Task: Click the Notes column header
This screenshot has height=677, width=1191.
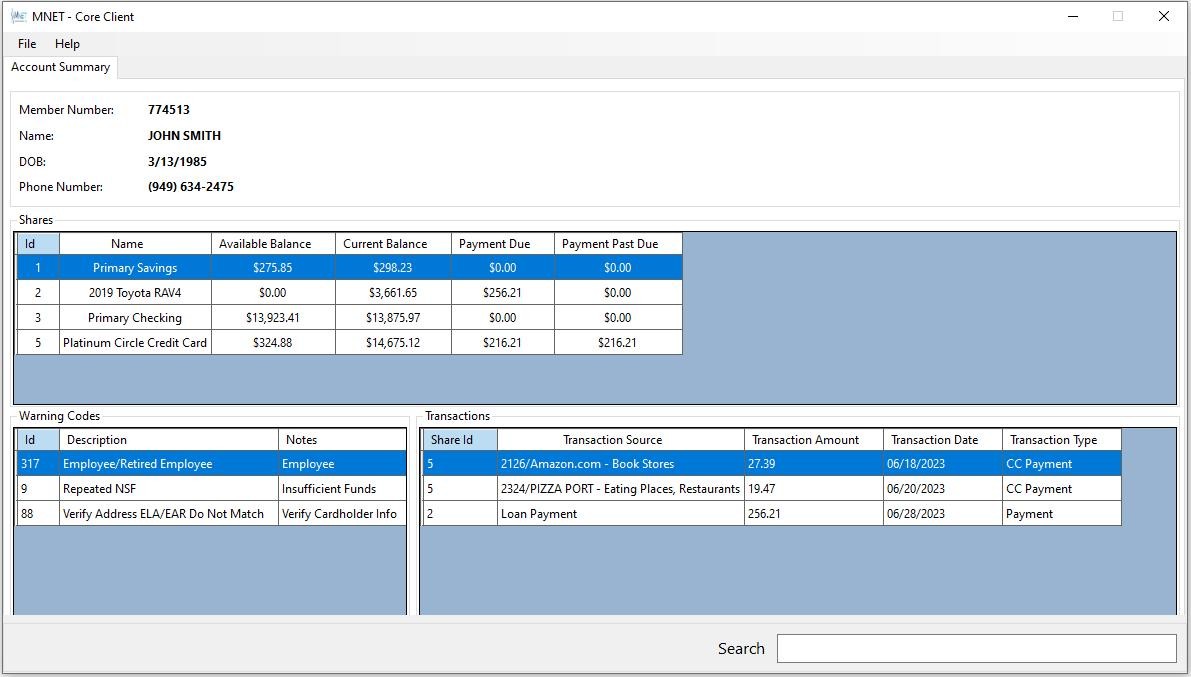Action: coord(342,439)
